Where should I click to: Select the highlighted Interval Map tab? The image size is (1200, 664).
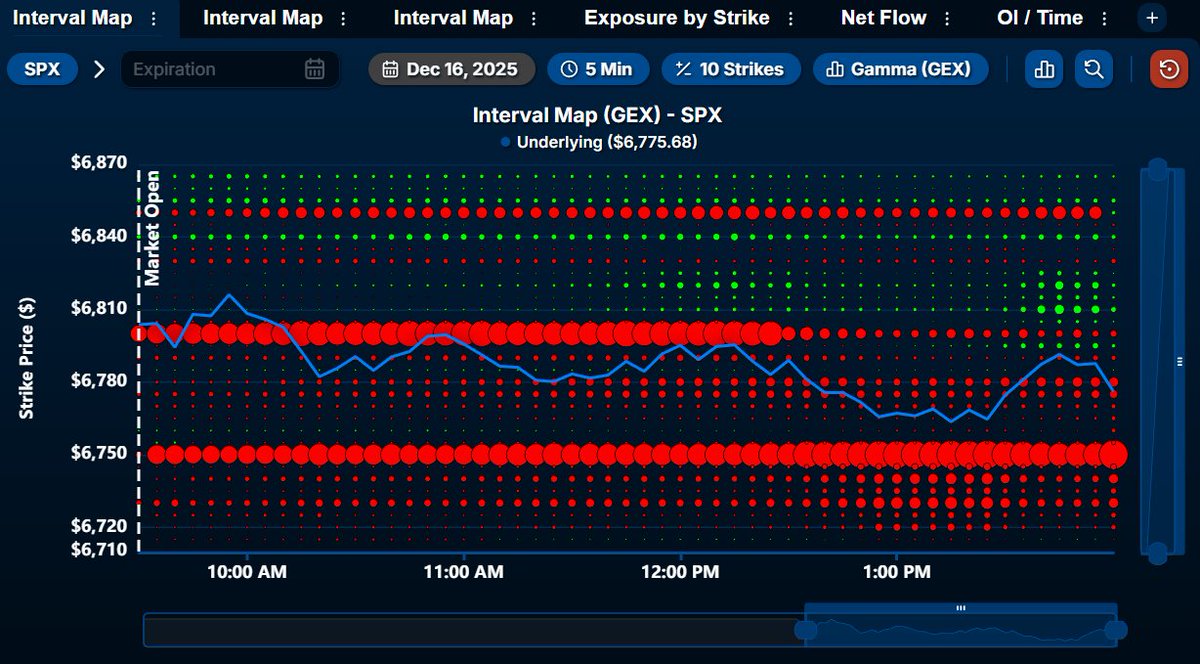(72, 18)
